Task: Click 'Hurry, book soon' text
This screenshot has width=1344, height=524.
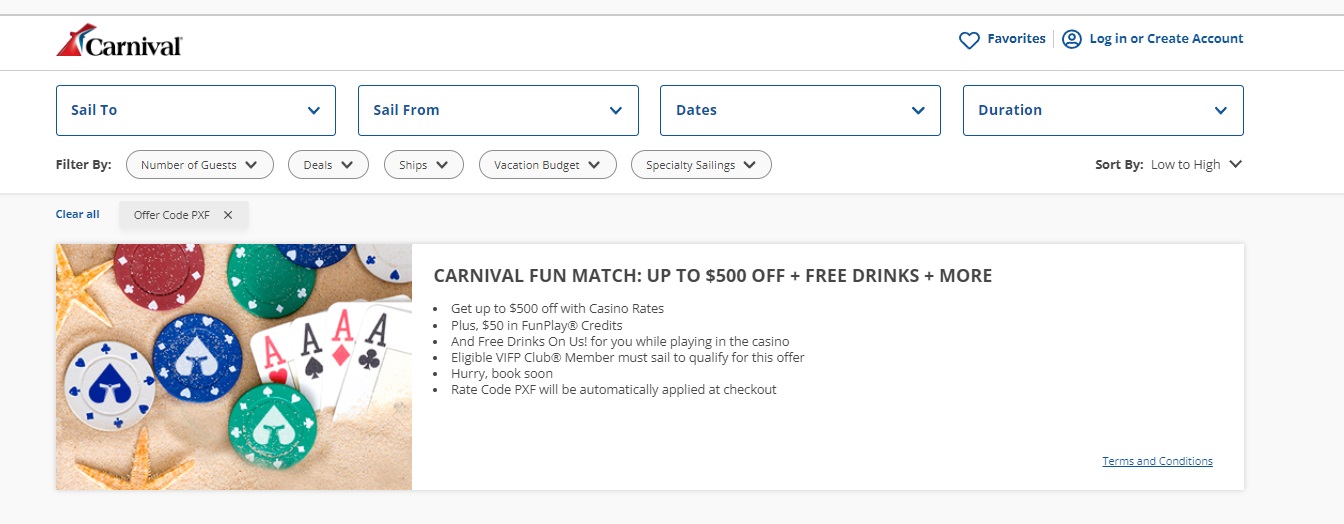Action: 501,373
